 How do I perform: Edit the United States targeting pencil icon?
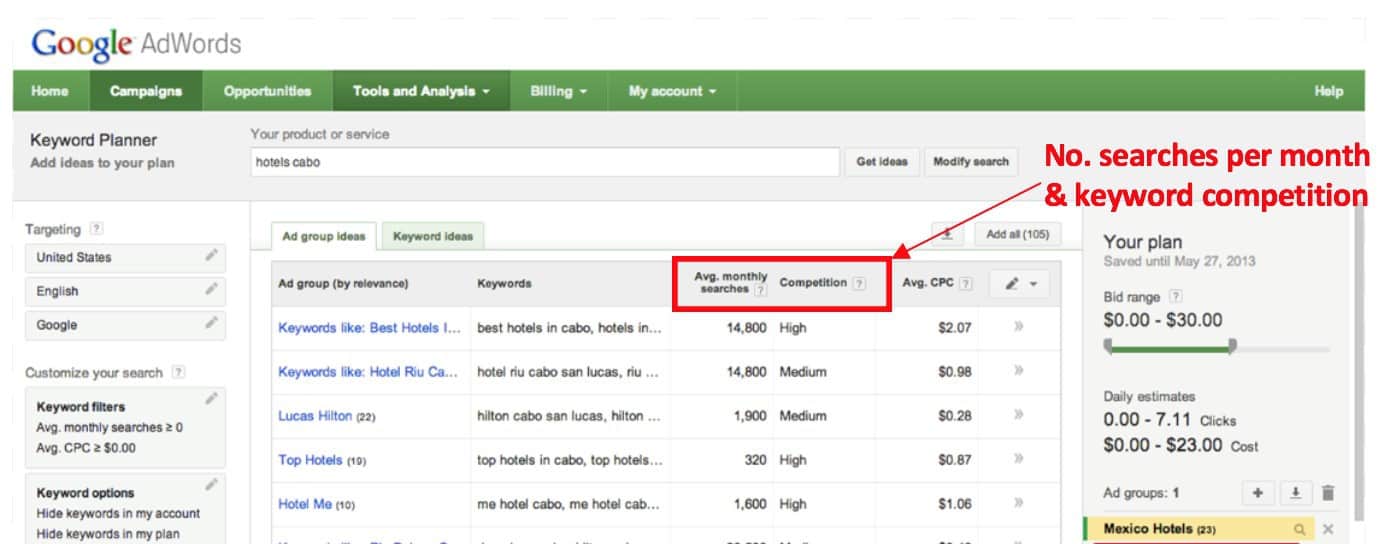pyautogui.click(x=211, y=256)
